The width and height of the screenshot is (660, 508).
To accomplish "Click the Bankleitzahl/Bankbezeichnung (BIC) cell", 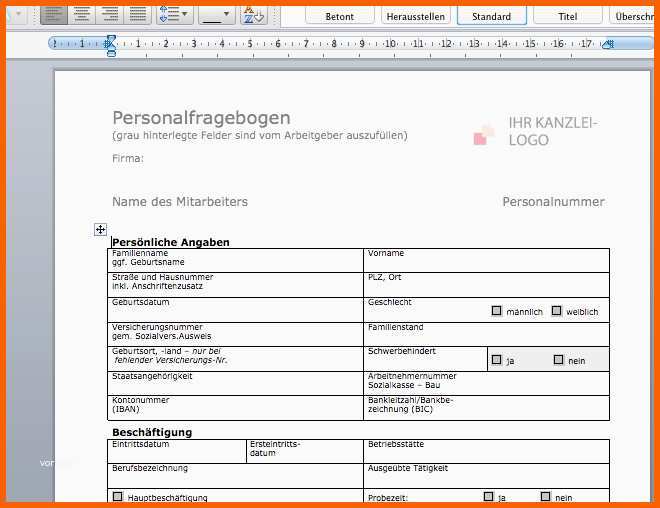I will coord(486,408).
